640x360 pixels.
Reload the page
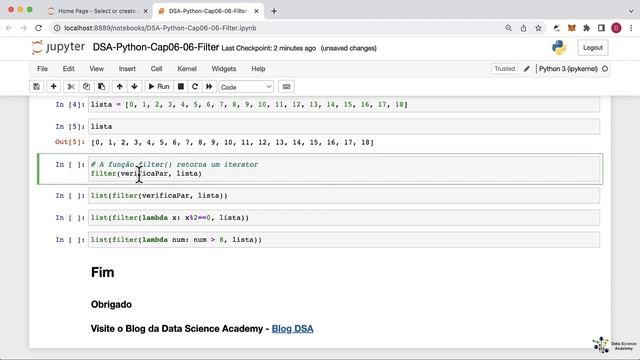(38, 28)
